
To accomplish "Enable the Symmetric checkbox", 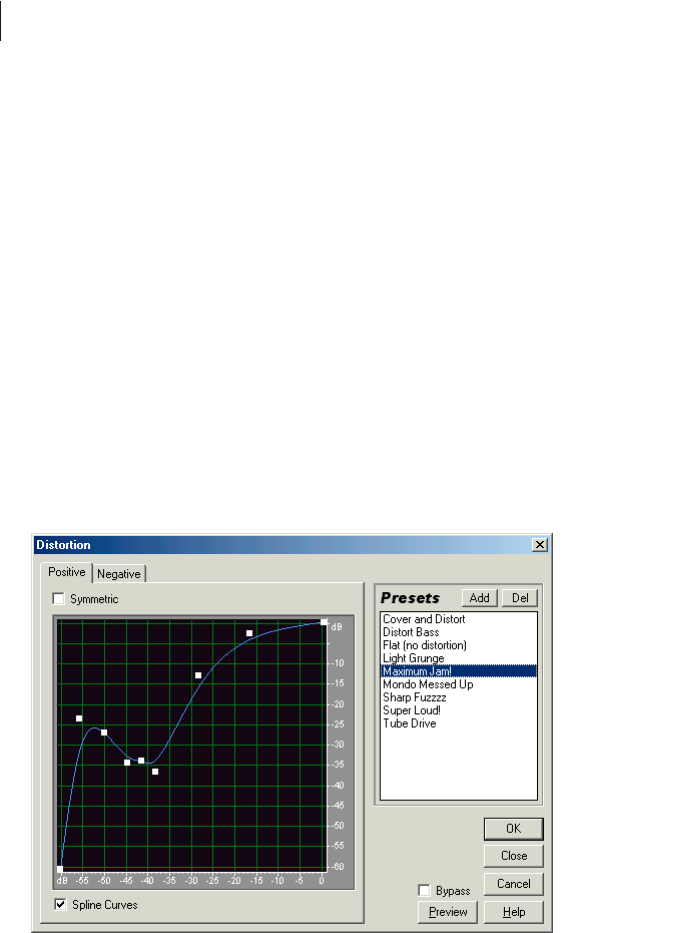I will [x=58, y=599].
